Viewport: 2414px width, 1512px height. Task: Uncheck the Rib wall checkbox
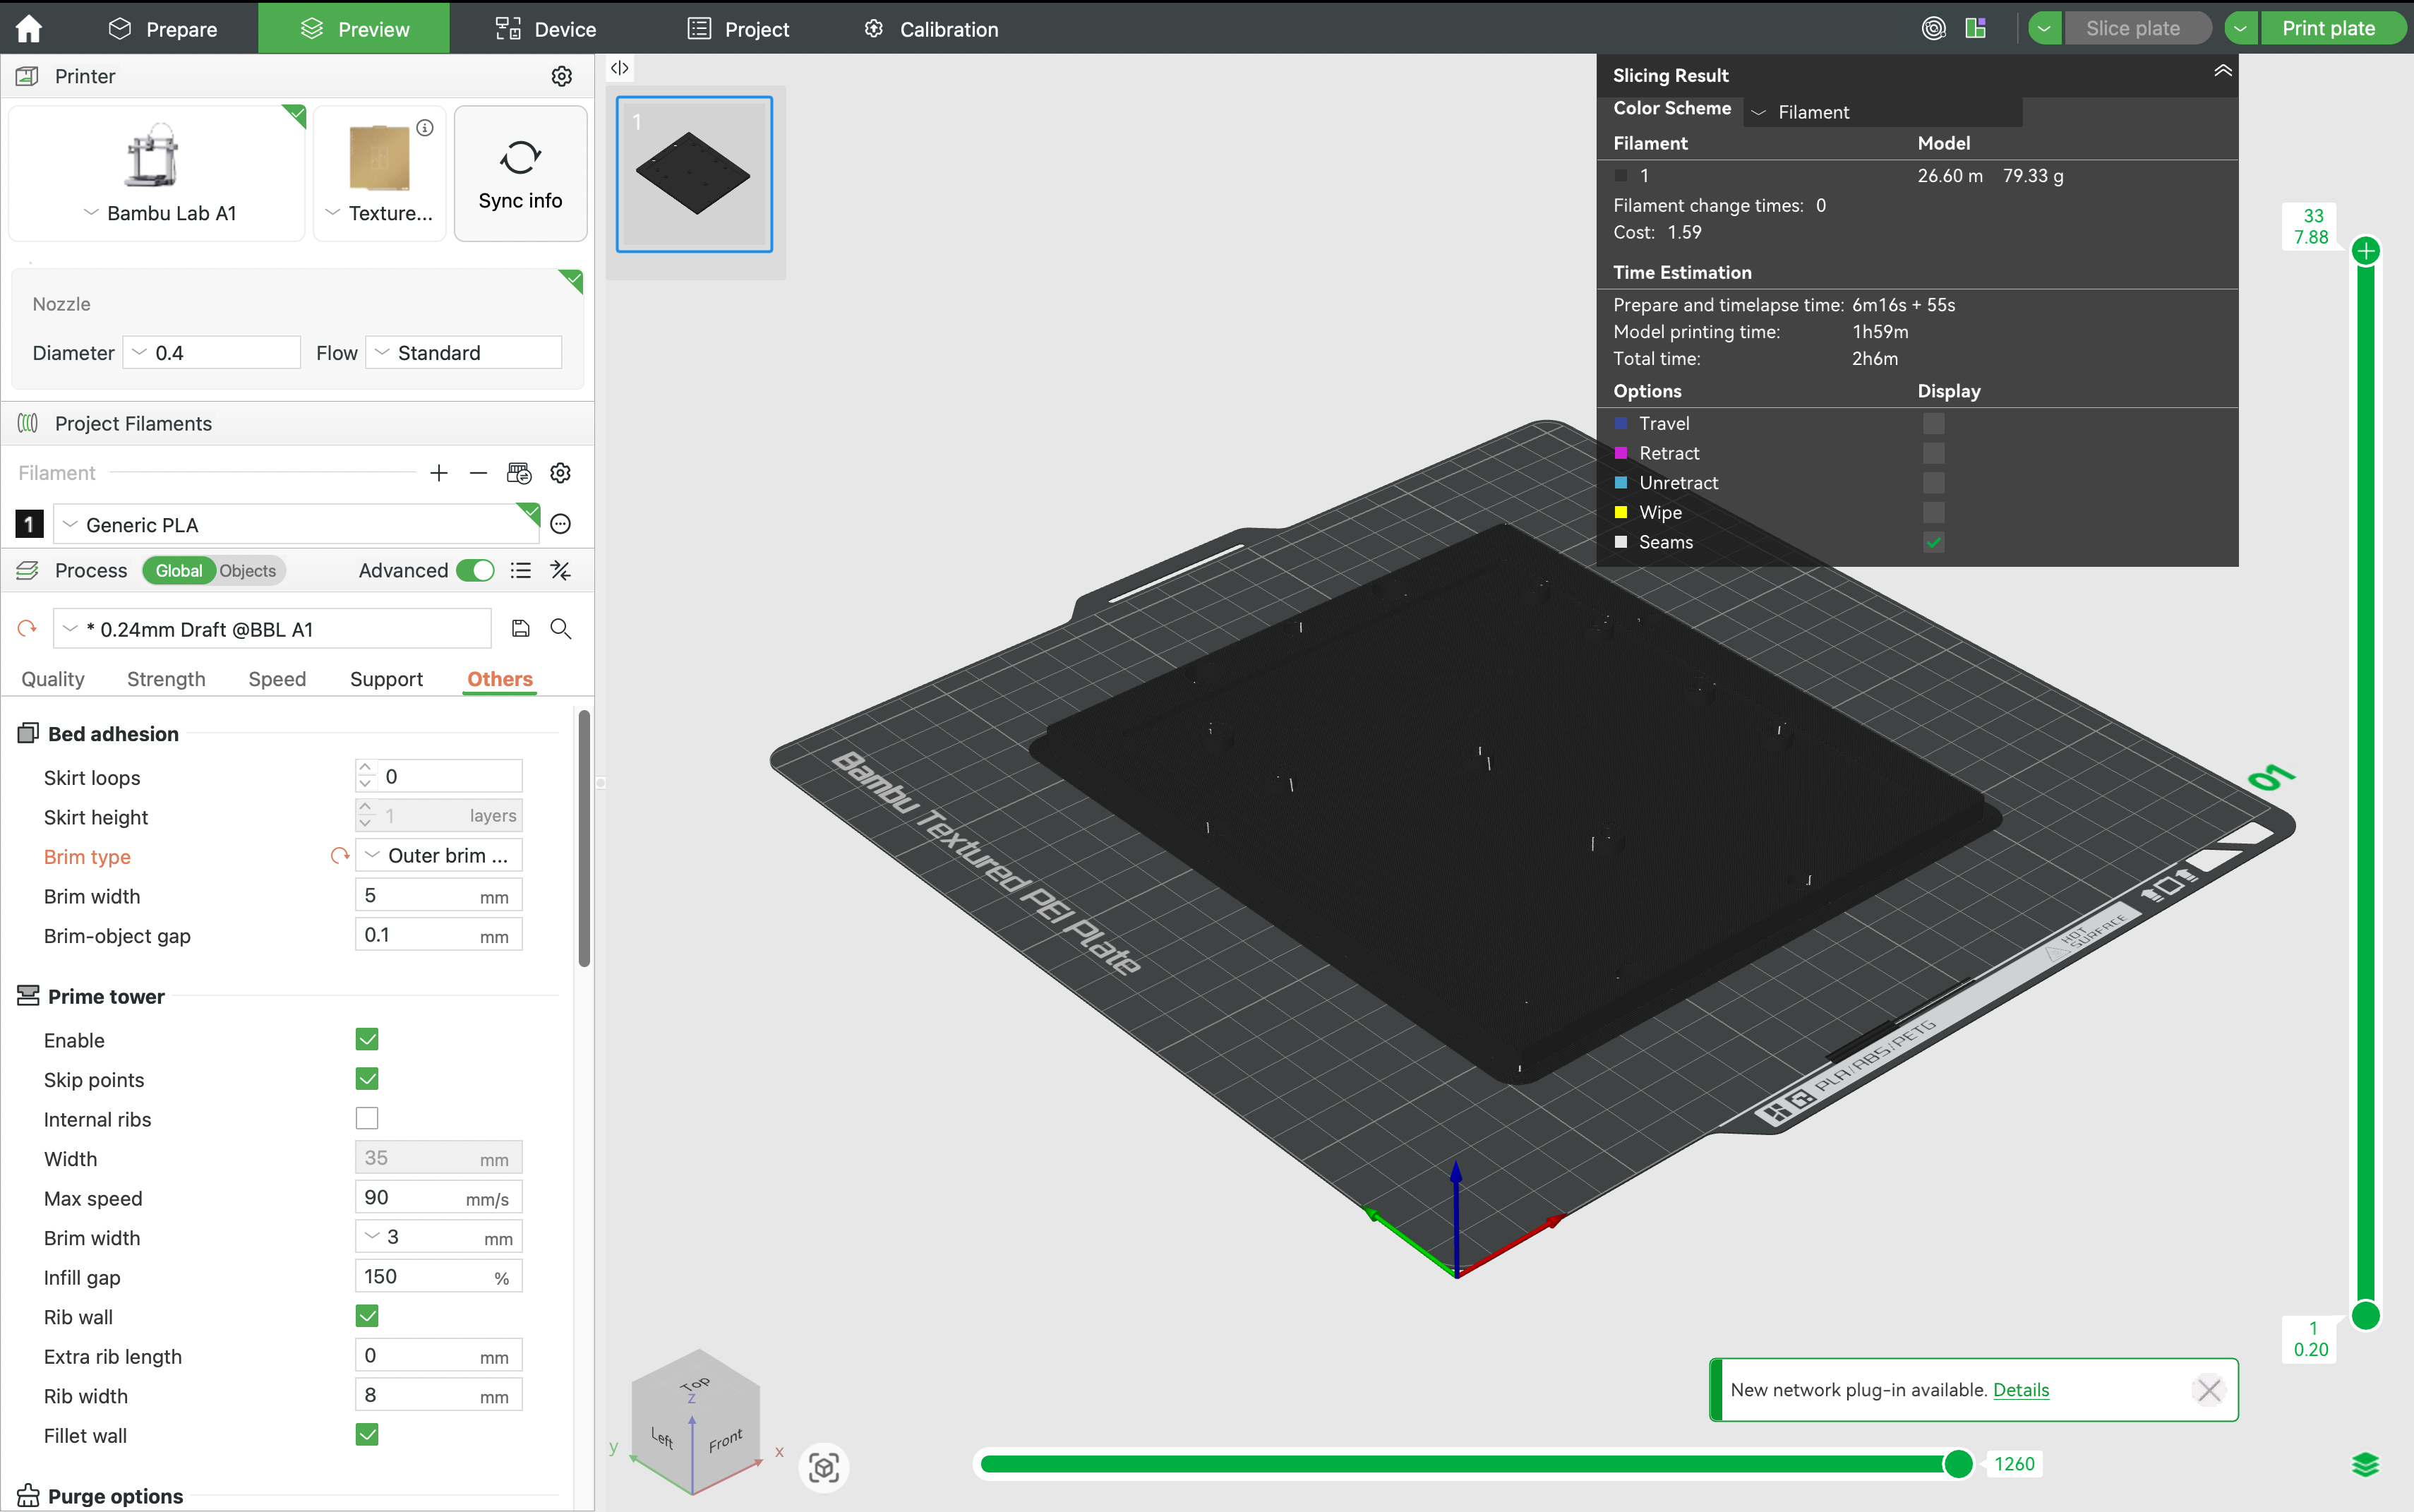click(x=367, y=1316)
